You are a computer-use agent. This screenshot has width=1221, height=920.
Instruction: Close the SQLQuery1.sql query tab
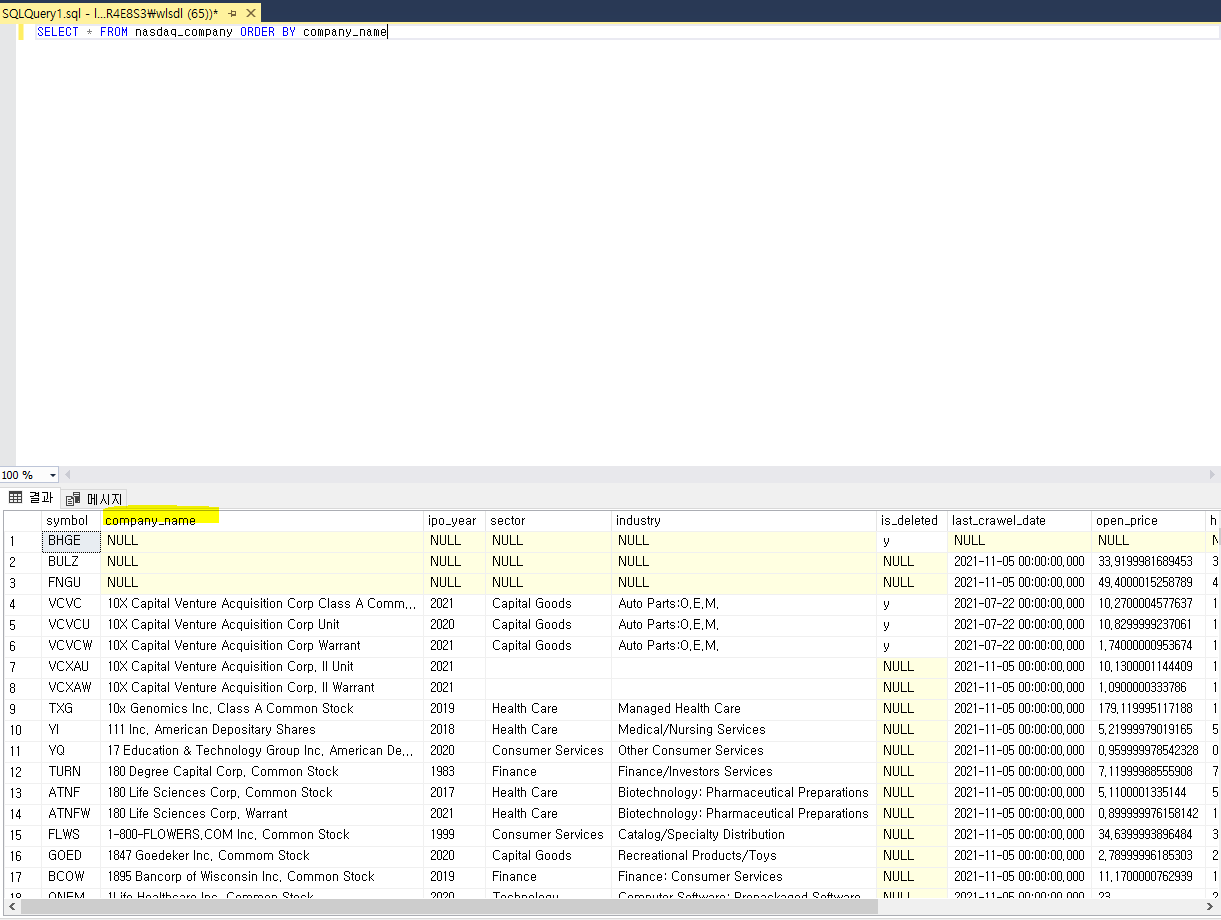[x=250, y=12]
